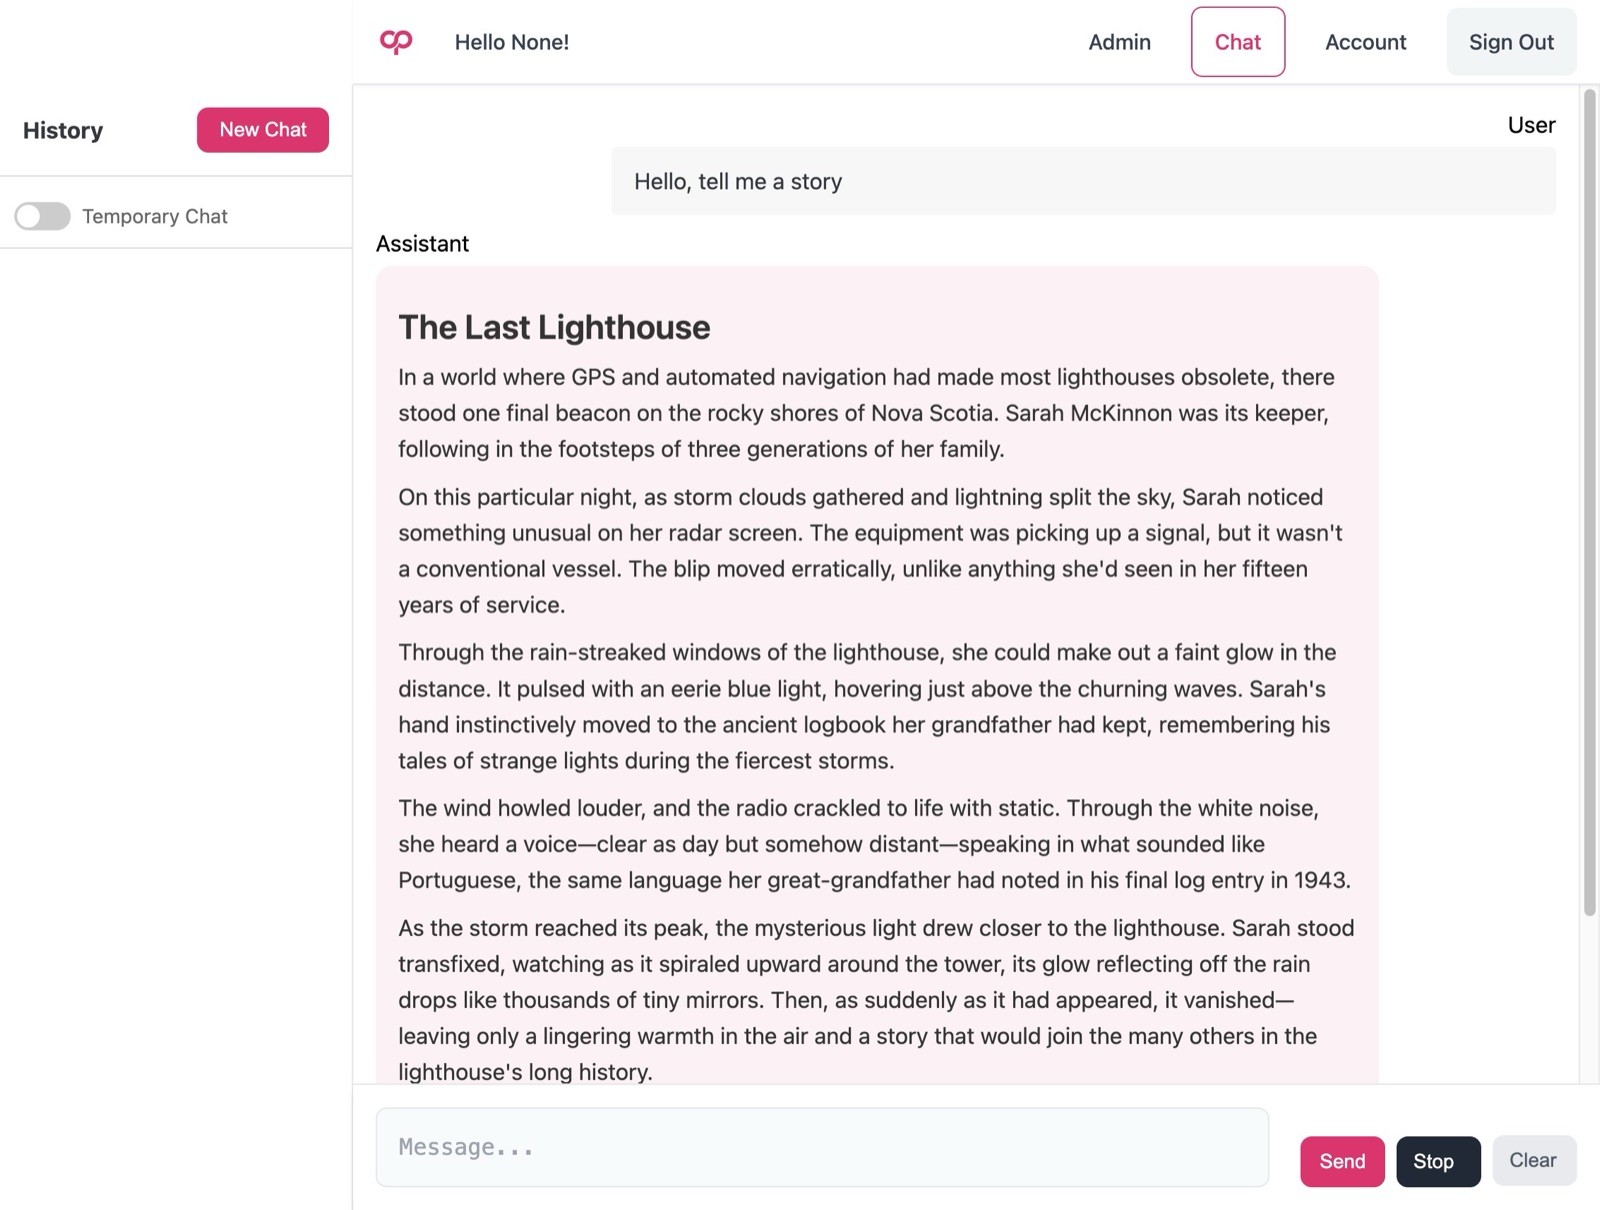1600x1210 pixels.
Task: Toggle the Temporary Chat switch
Action: (x=42, y=216)
